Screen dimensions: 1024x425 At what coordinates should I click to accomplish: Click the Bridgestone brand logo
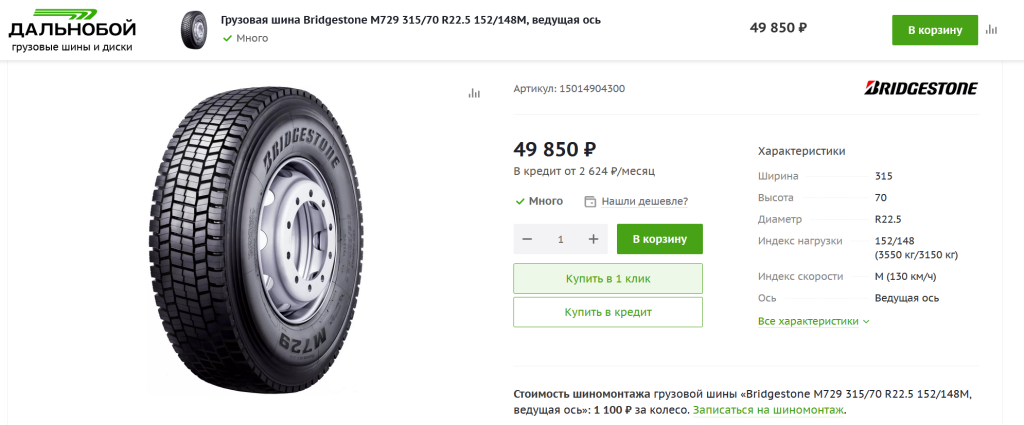[921, 88]
